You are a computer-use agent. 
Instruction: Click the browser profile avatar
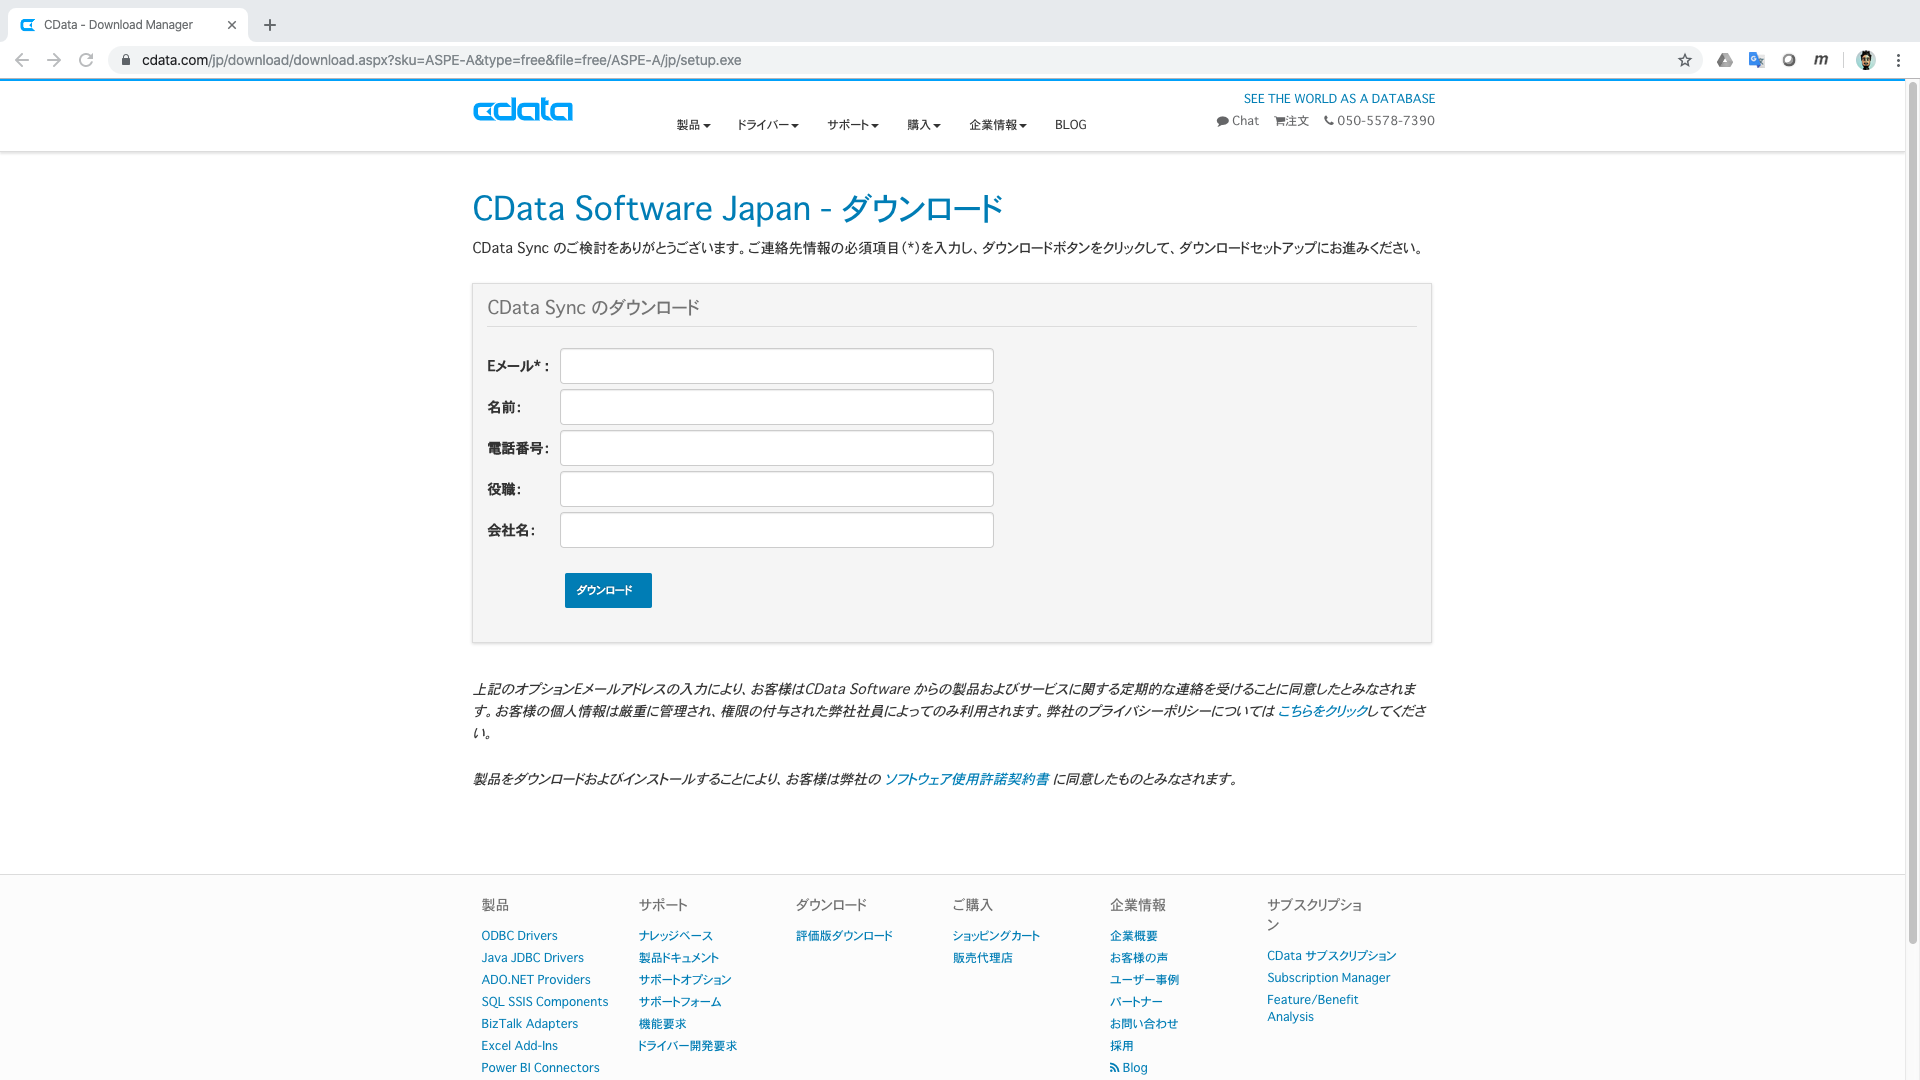(1865, 60)
